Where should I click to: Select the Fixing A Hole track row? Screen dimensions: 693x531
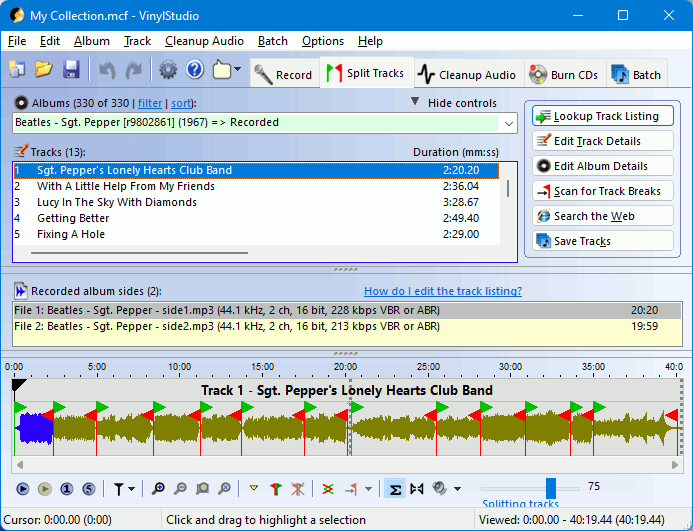(x=256, y=234)
